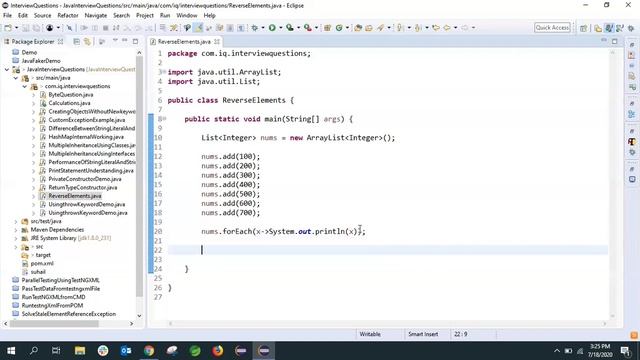The width and height of the screenshot is (640, 360).
Task: Click the Package Explorer scroll-down arrow
Action: click(x=139, y=316)
